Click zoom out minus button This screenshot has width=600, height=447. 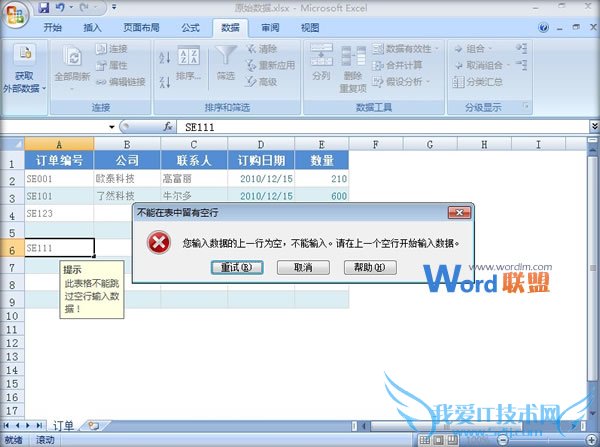503,440
